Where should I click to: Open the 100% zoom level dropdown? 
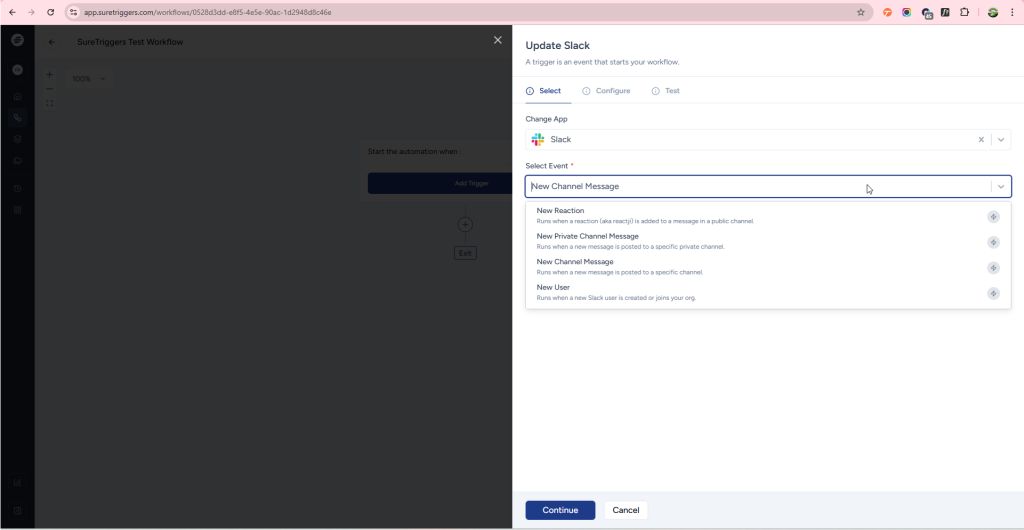88,79
